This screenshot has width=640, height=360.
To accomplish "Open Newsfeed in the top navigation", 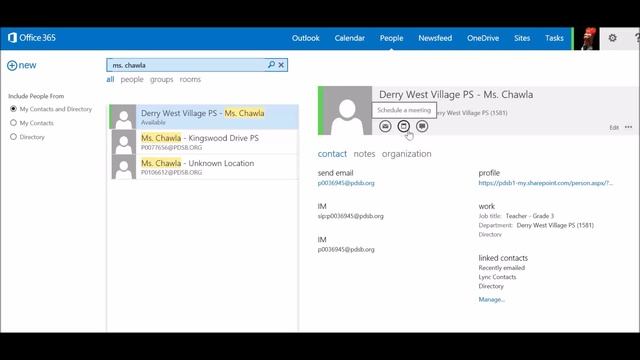I will click(435, 38).
